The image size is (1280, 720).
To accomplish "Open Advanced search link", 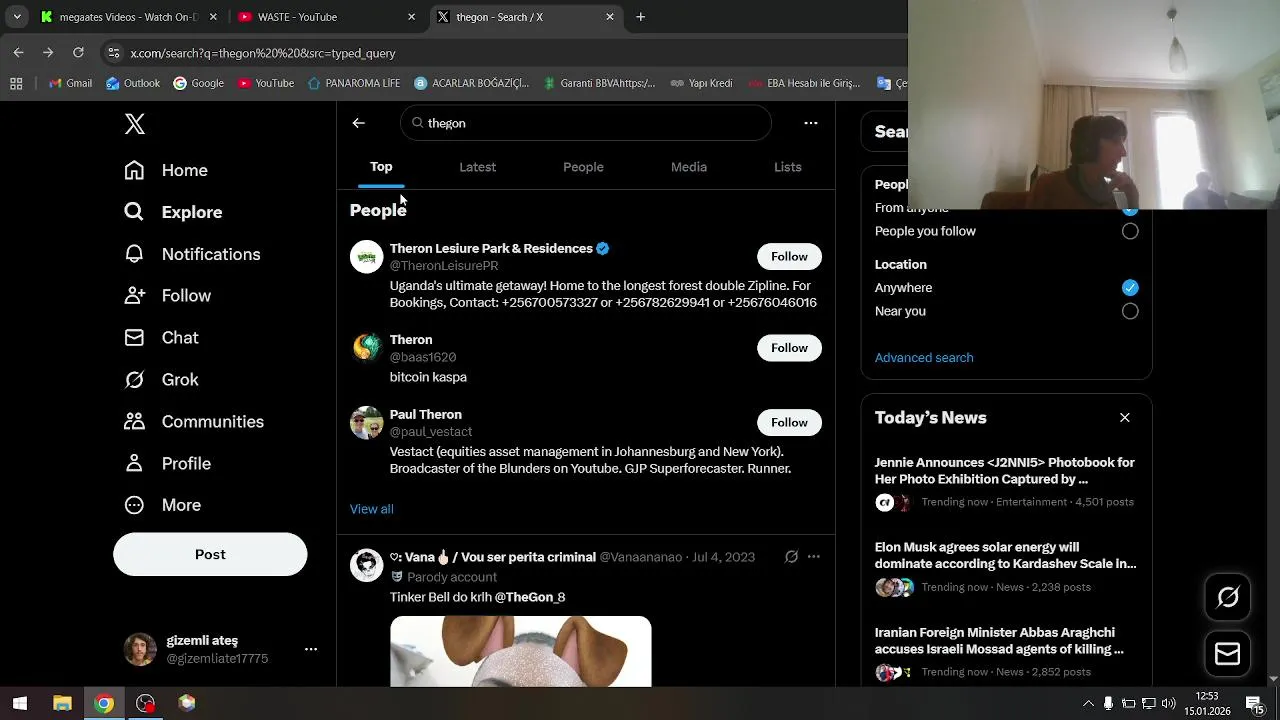I will tap(924, 358).
